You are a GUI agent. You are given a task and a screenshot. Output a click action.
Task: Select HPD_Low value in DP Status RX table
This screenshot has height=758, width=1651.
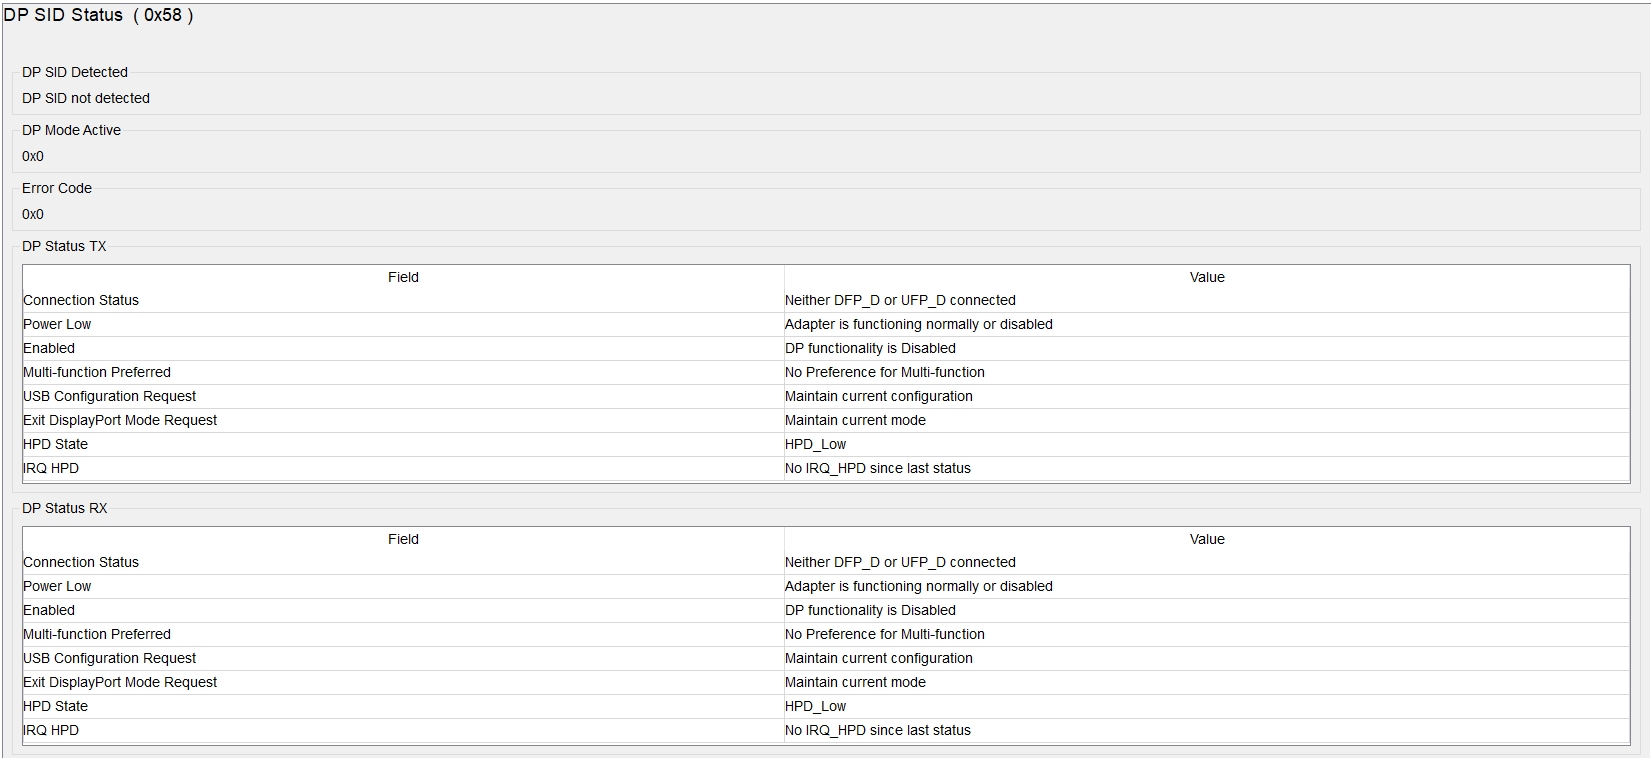pos(815,706)
